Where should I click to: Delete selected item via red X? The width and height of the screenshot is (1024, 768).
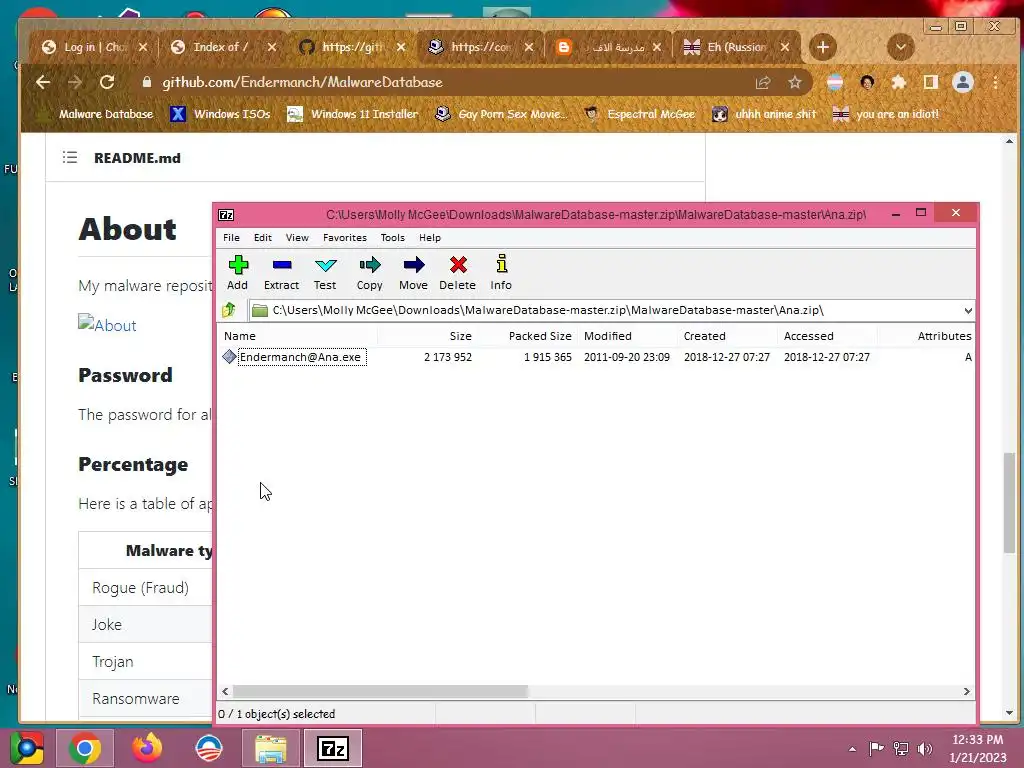tap(457, 272)
